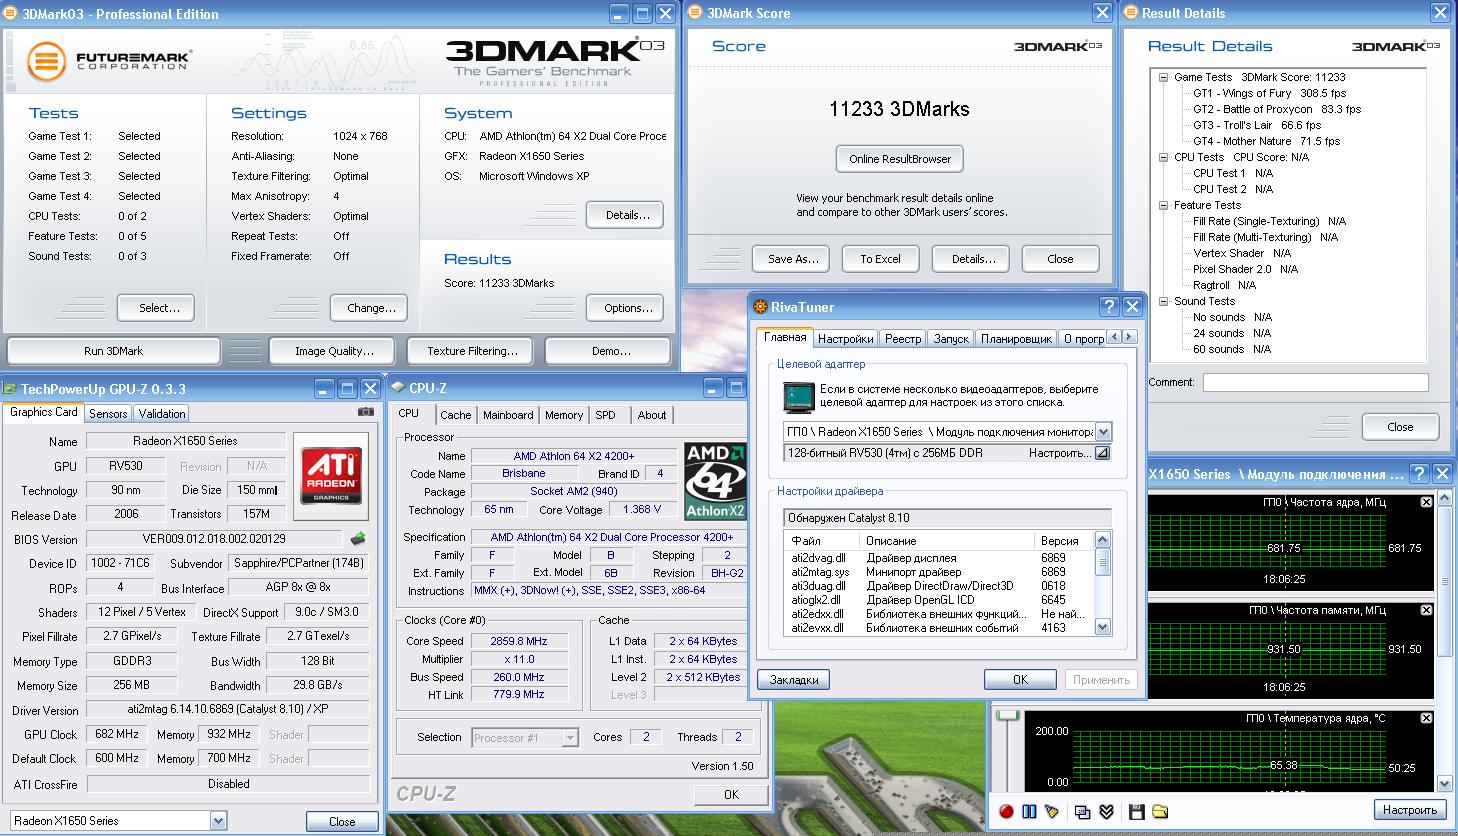This screenshot has width=1458, height=836.
Task: Open CPU-Z Processor #1 selection dropdown
Action: pyautogui.click(x=570, y=737)
